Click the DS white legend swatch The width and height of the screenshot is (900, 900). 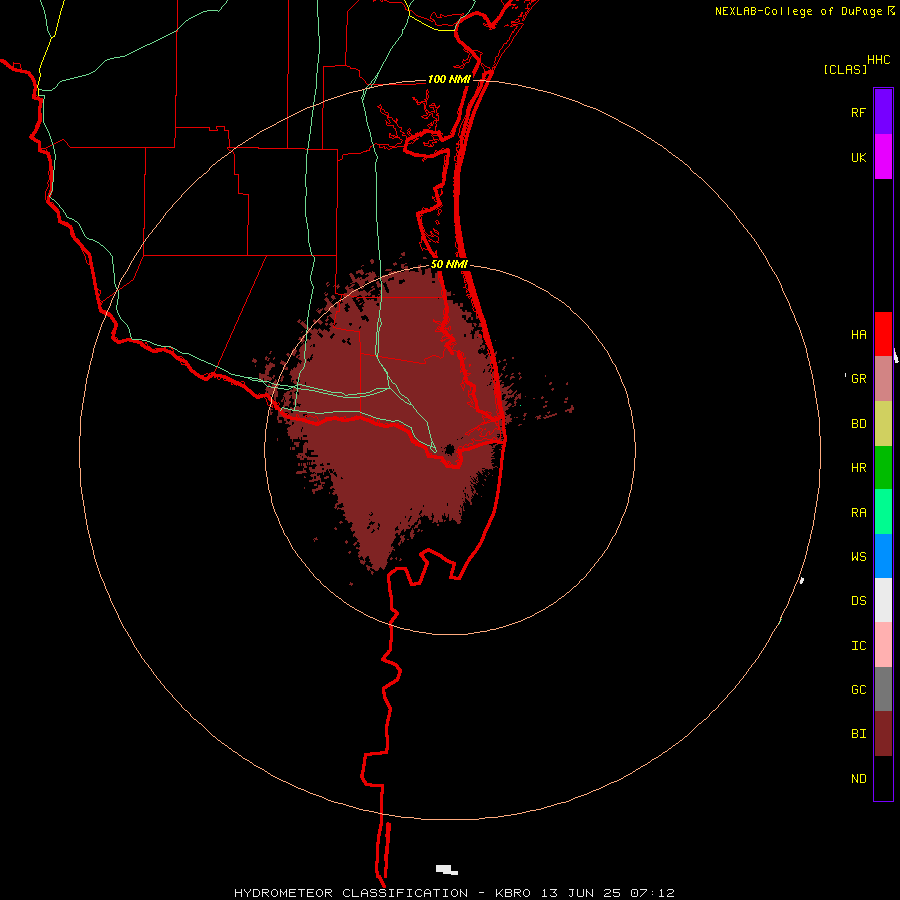883,600
